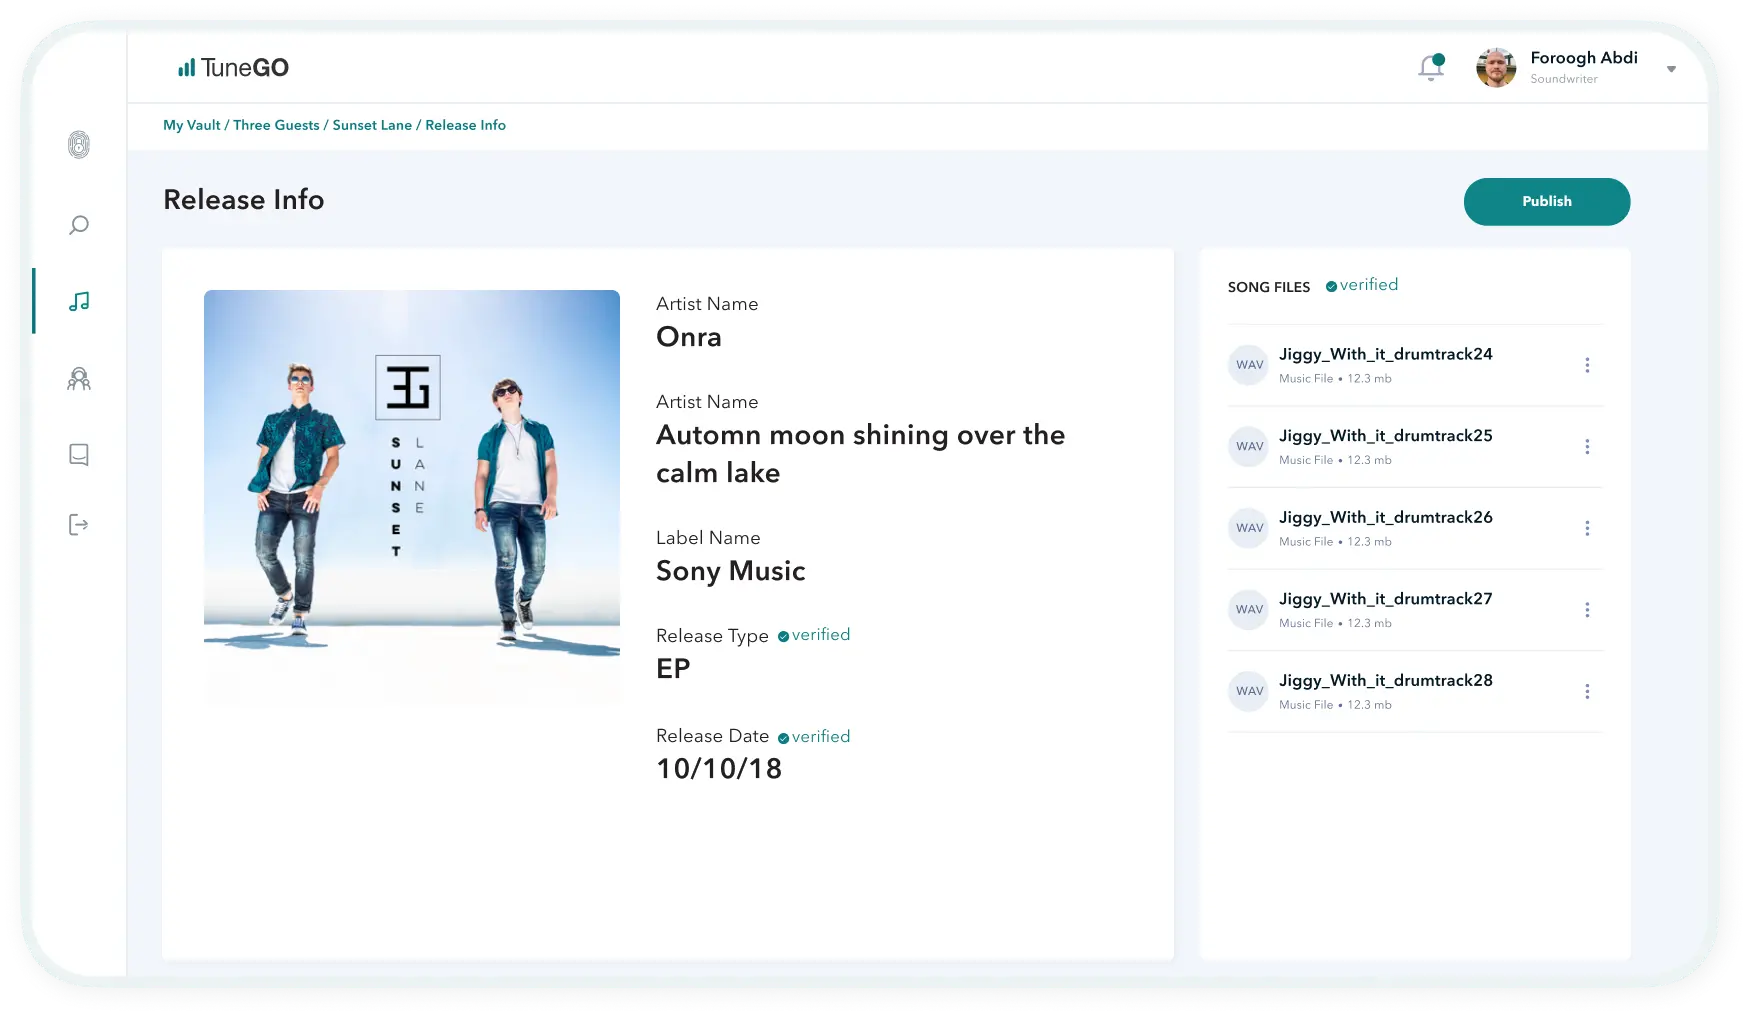Navigate to Sunset Lane breadcrumb
The height and width of the screenshot is (1016, 1748).
372,125
